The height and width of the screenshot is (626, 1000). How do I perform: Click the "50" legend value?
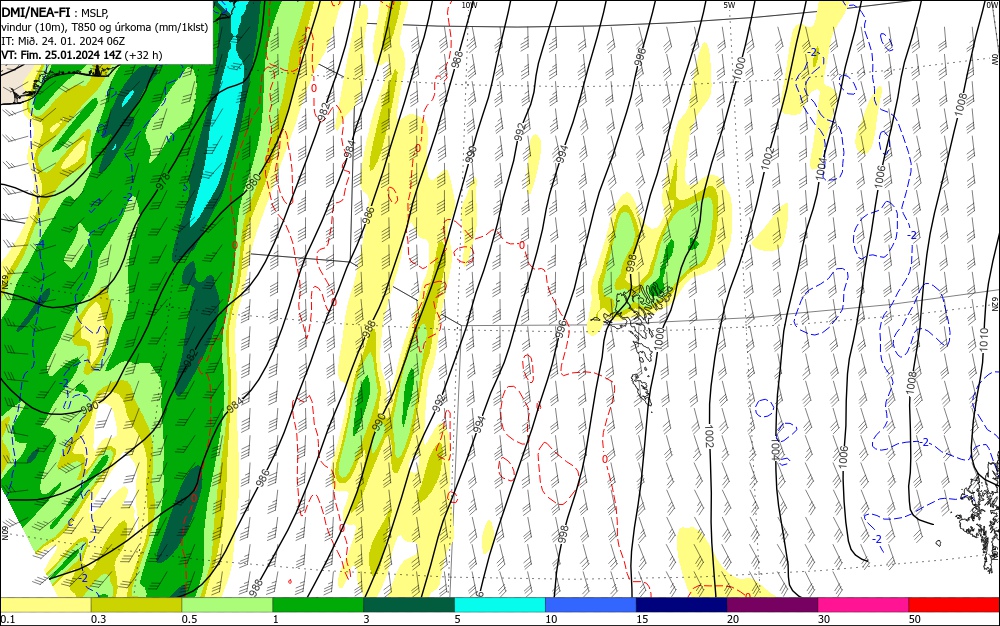(915, 619)
